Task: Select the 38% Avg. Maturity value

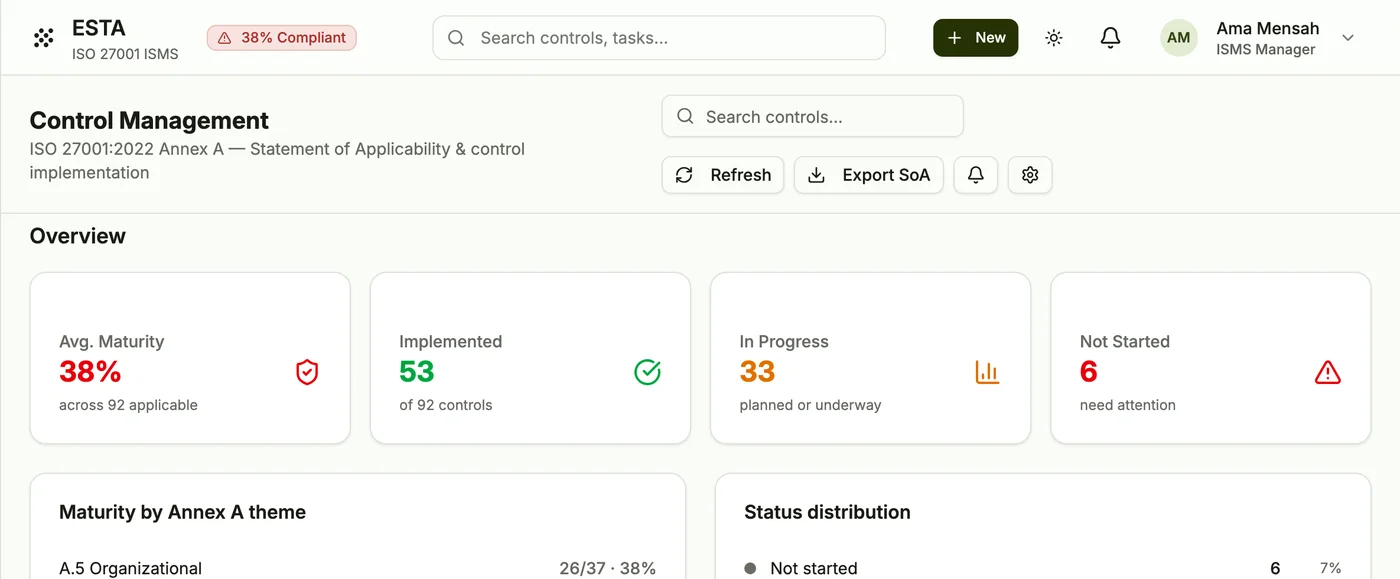Action: 90,372
